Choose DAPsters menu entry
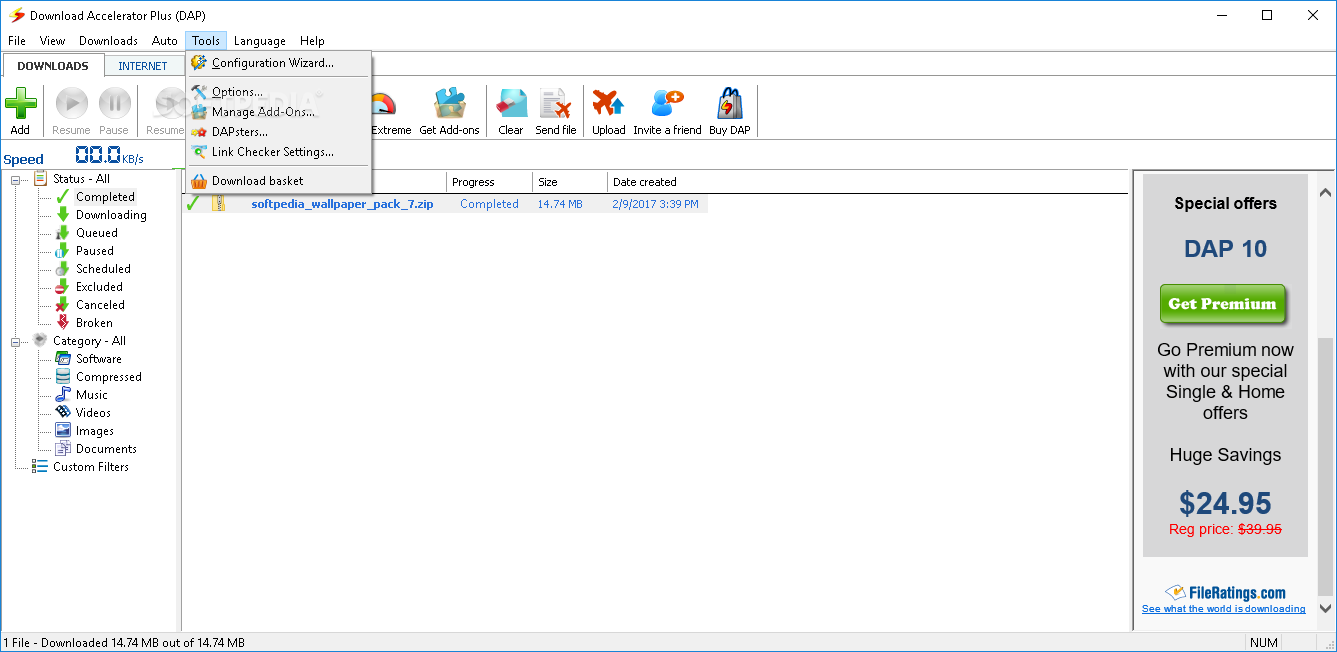 click(x=279, y=132)
